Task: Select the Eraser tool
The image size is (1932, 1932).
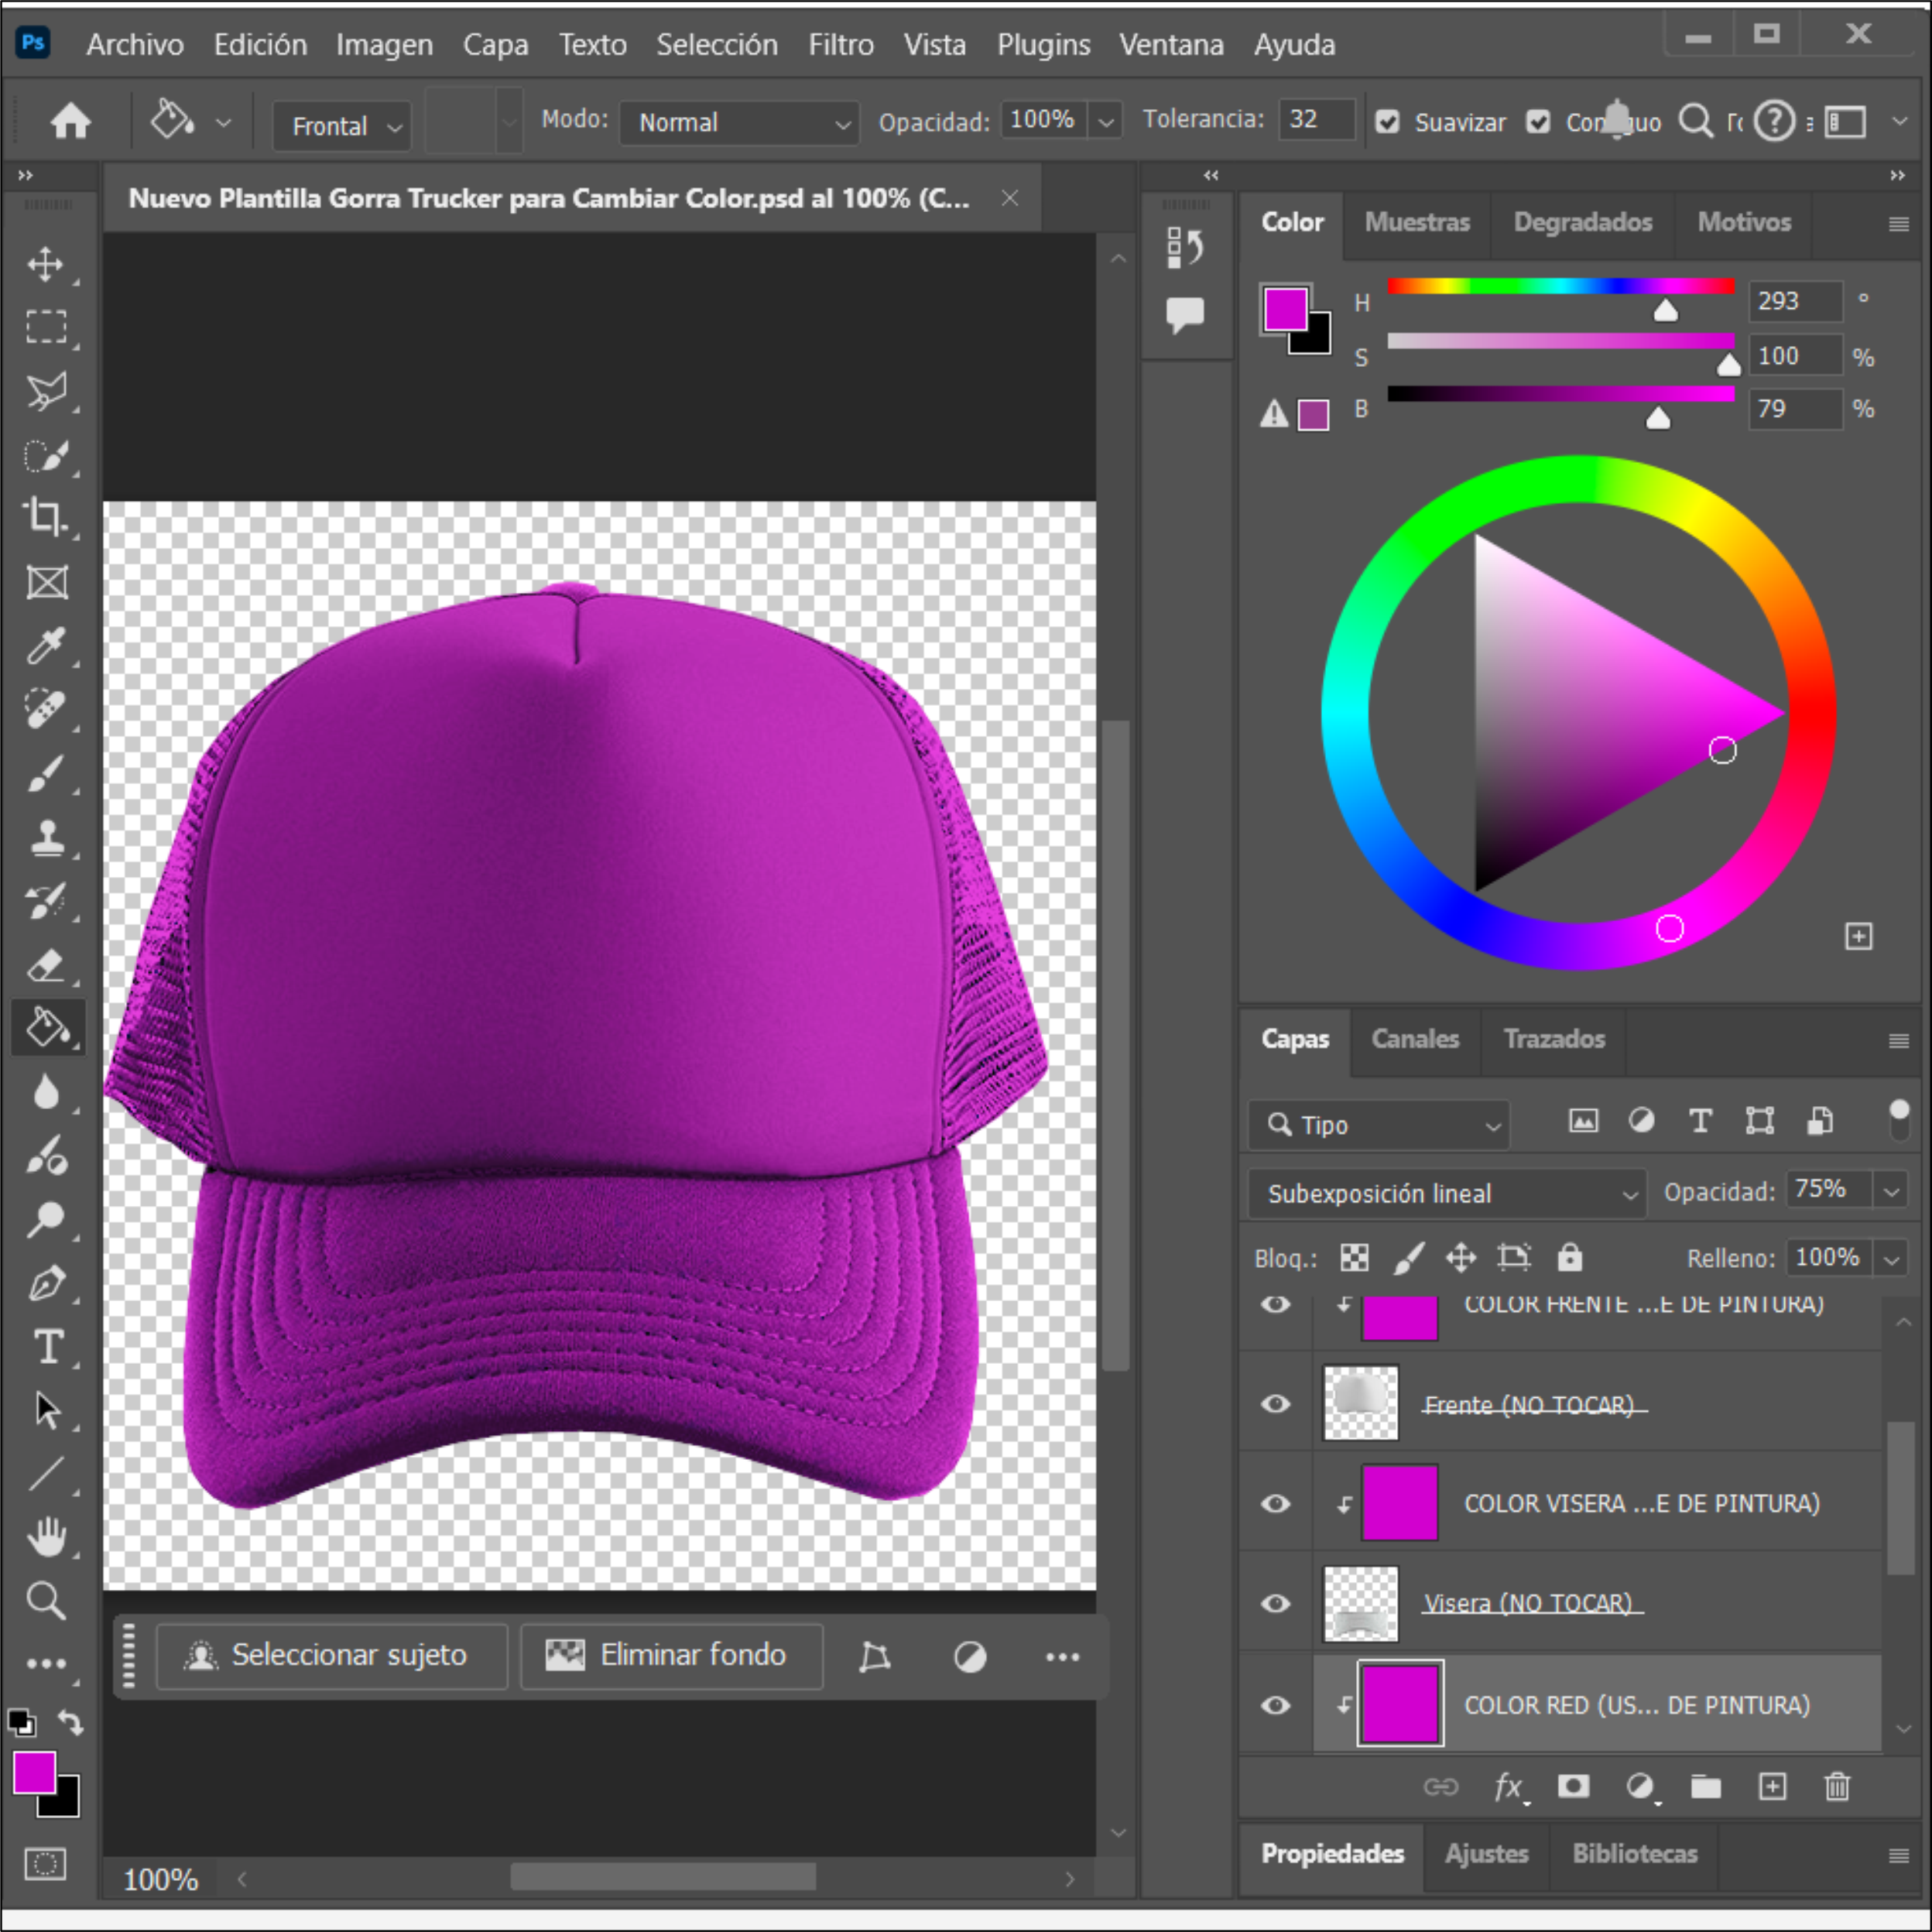Action: pos(45,966)
